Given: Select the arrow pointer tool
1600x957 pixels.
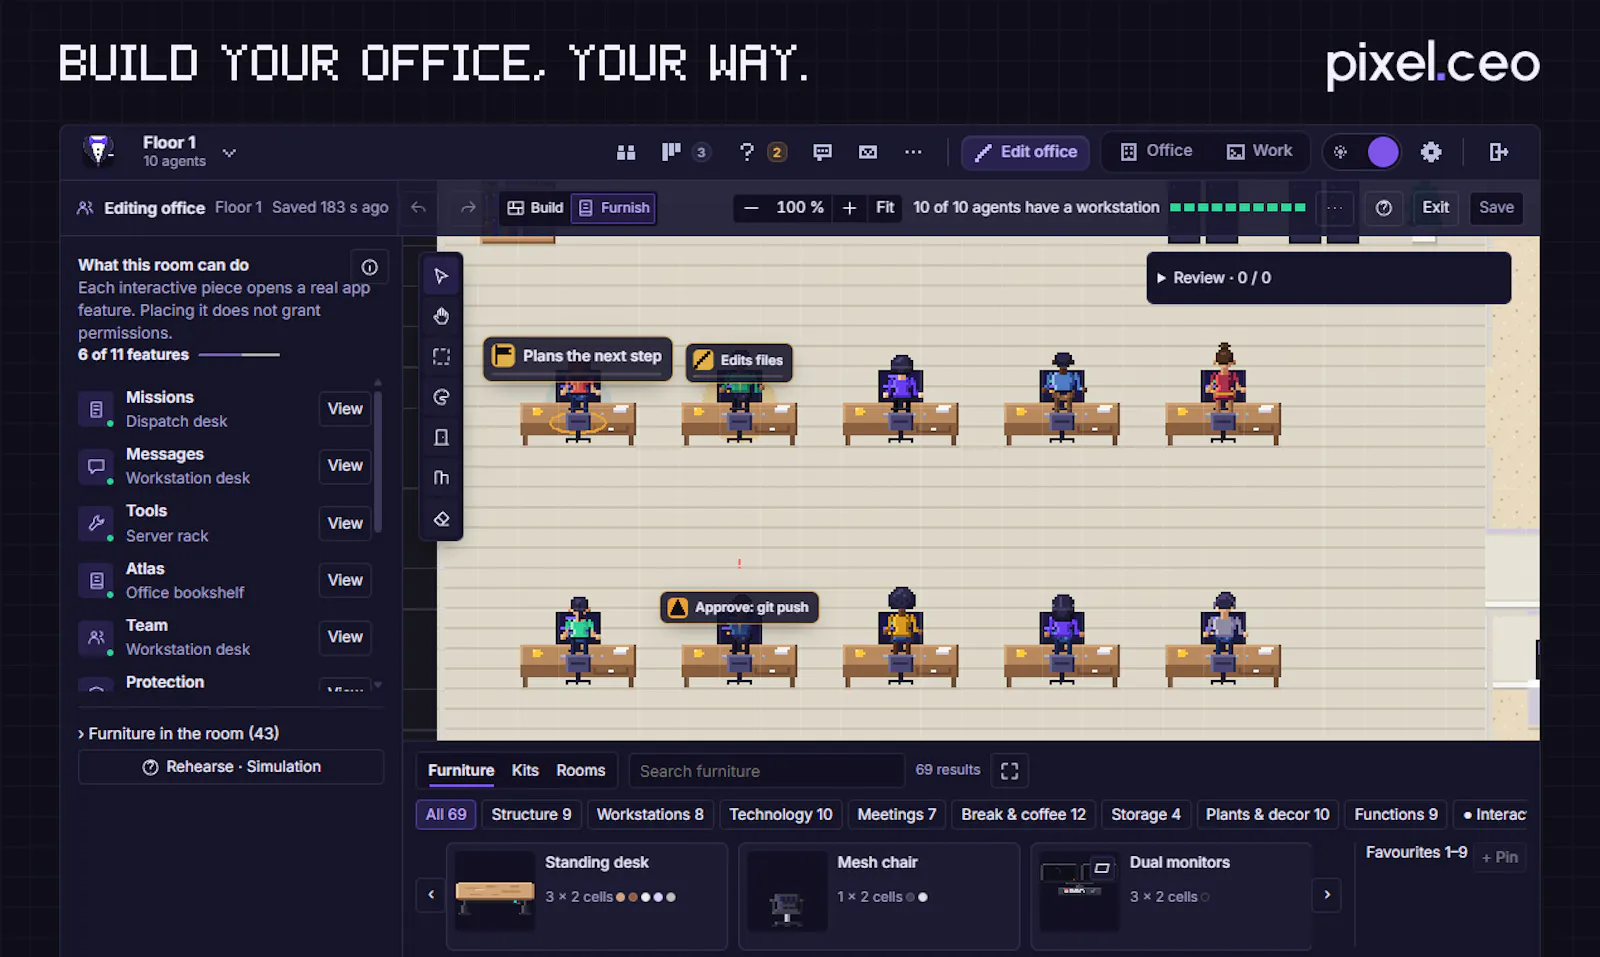Looking at the screenshot, I should tap(441, 276).
